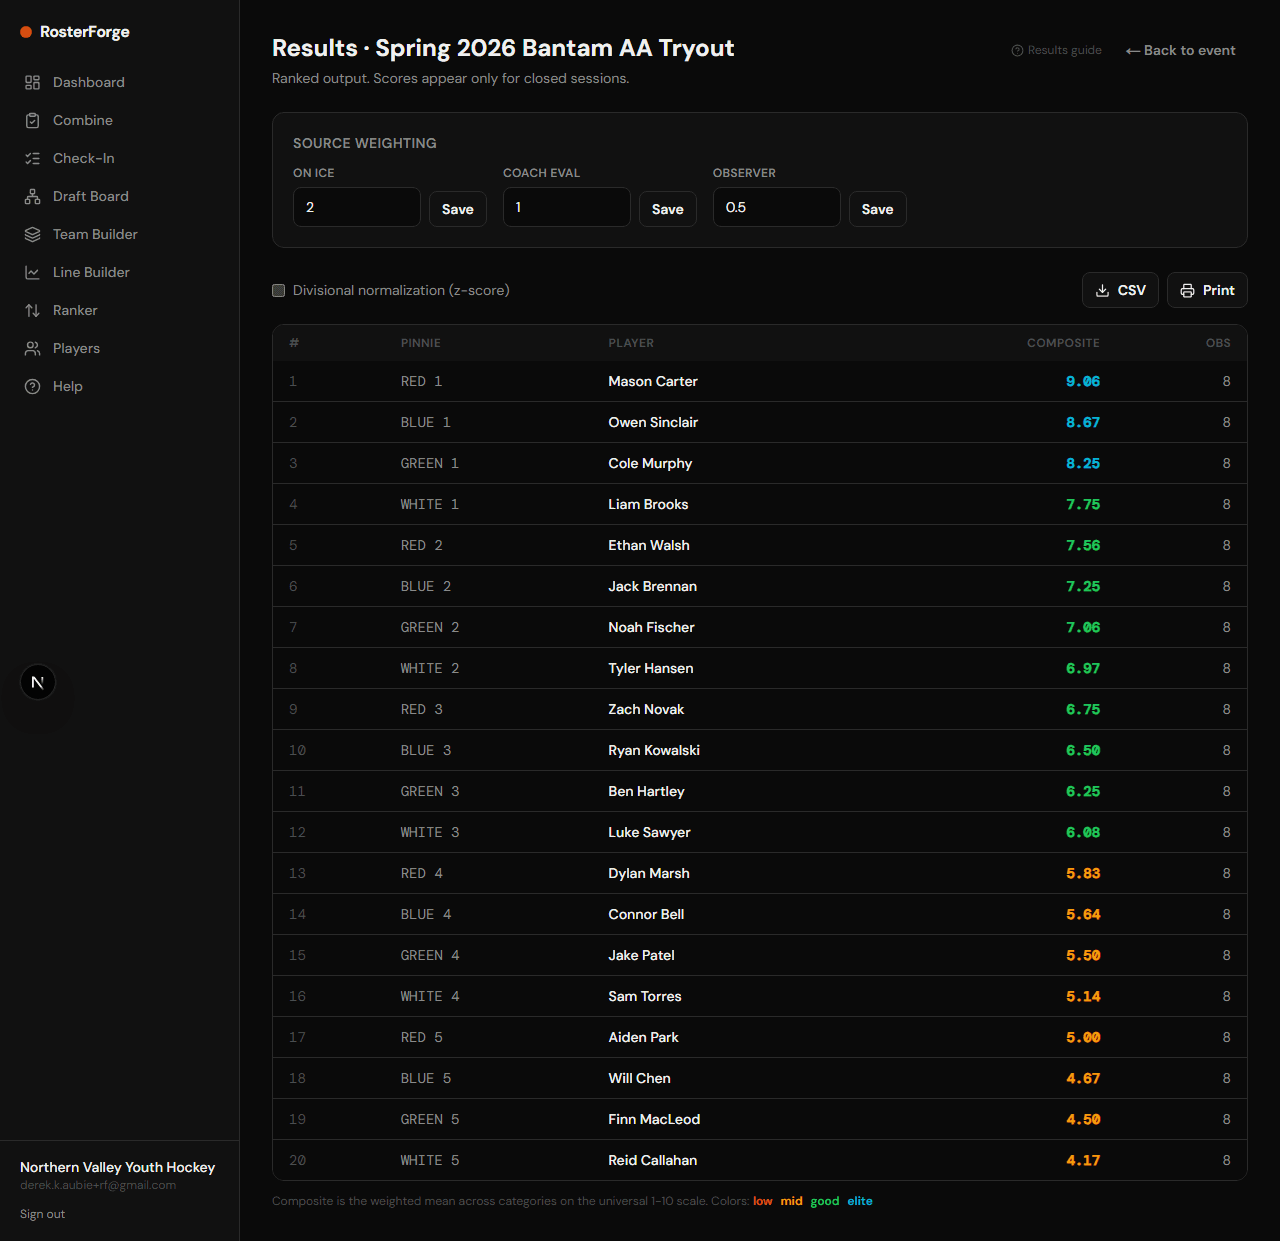Sign out of the account

pos(42,1214)
